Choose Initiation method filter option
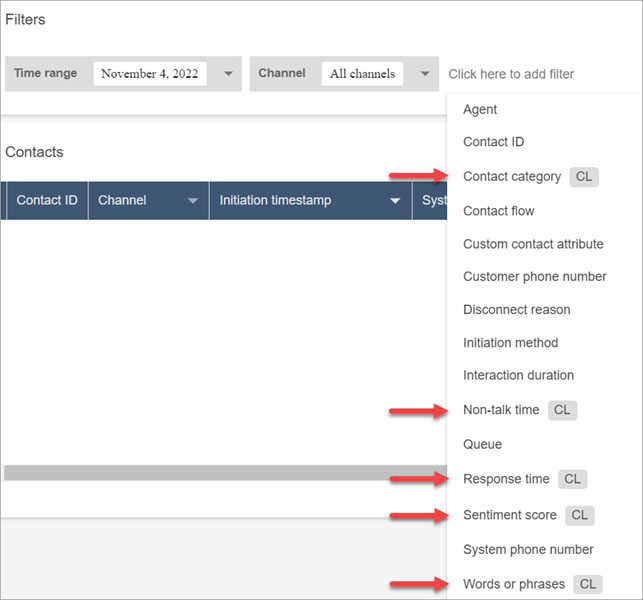The image size is (643, 600). [x=510, y=343]
